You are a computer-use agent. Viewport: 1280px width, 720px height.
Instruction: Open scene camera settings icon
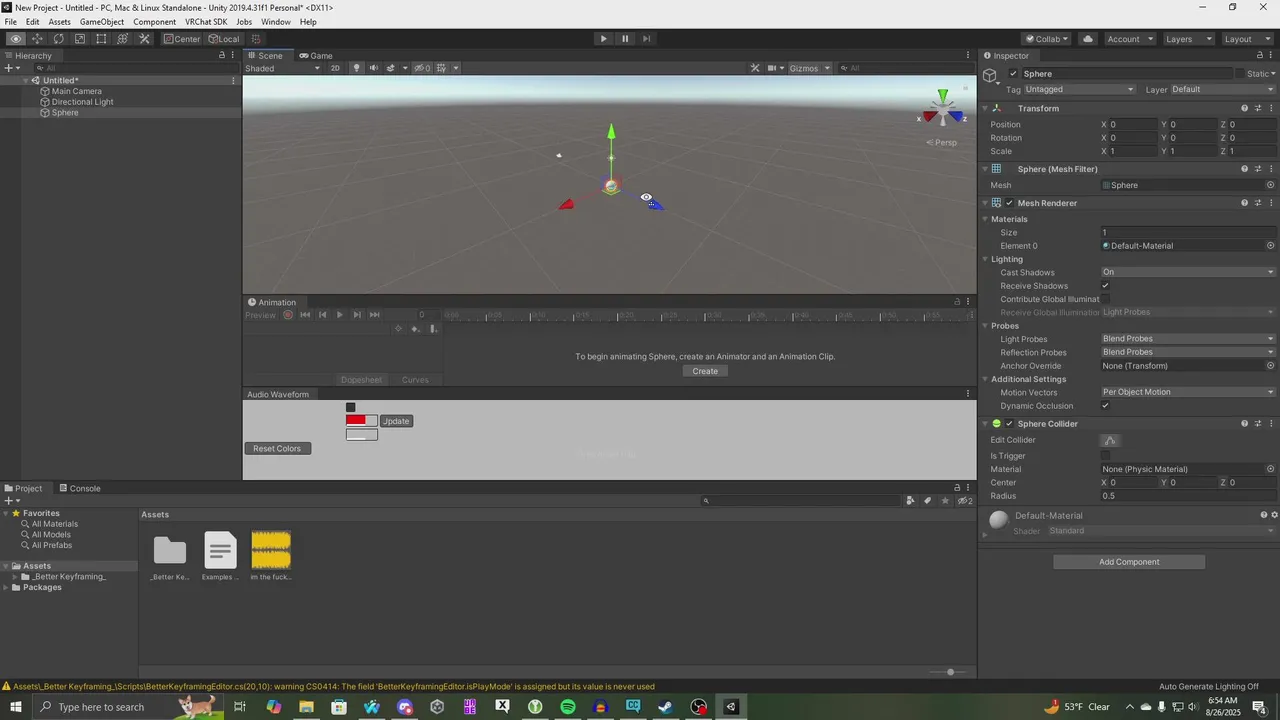tap(772, 68)
